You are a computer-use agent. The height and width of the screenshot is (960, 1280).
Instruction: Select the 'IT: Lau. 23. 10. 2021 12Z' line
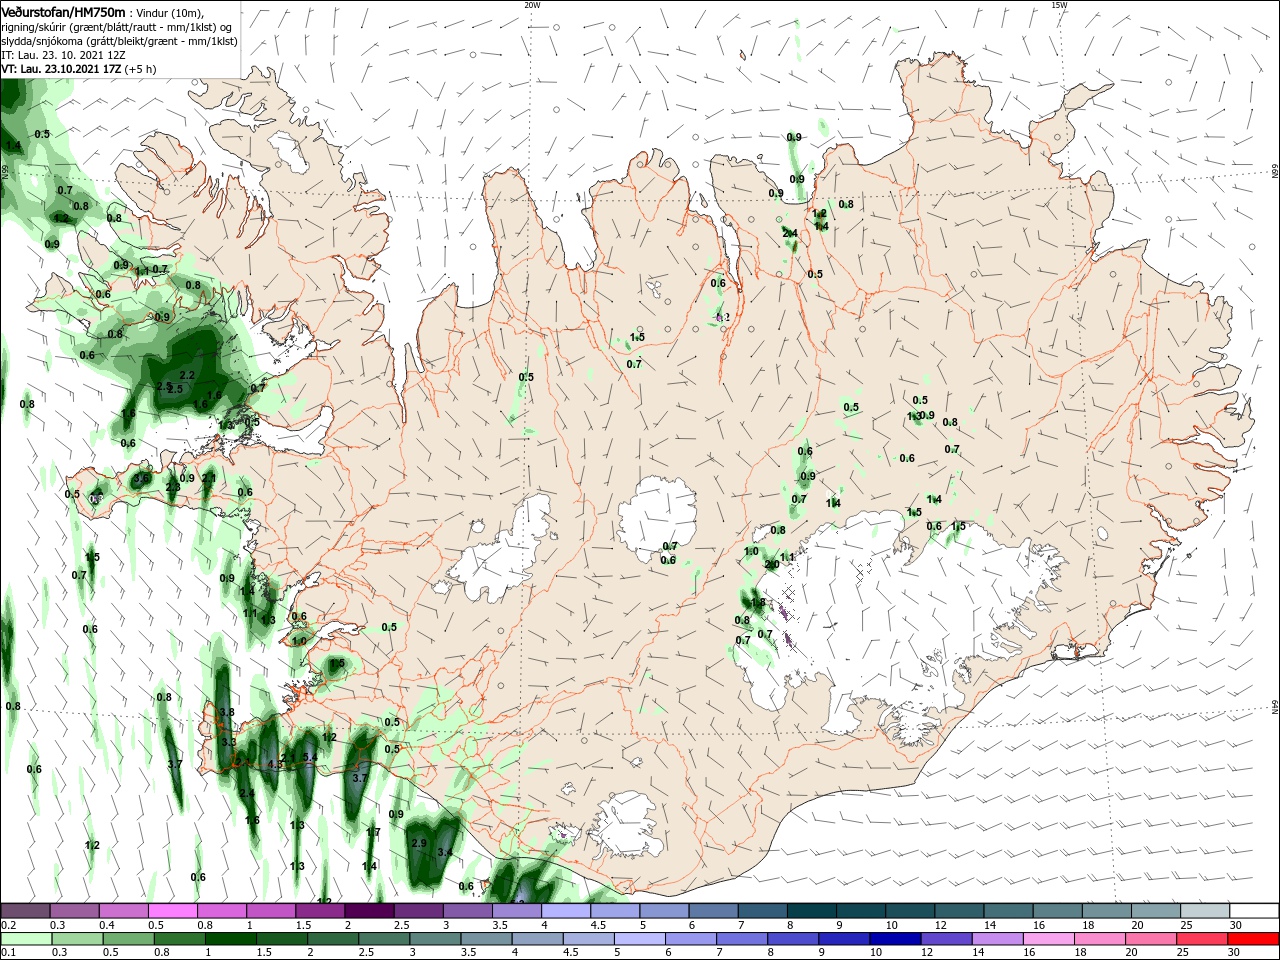click(63, 55)
